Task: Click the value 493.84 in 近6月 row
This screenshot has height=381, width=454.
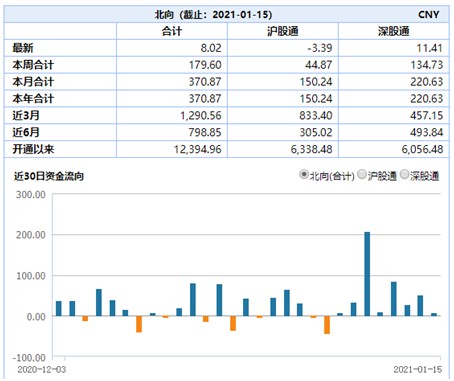Action: tap(427, 132)
